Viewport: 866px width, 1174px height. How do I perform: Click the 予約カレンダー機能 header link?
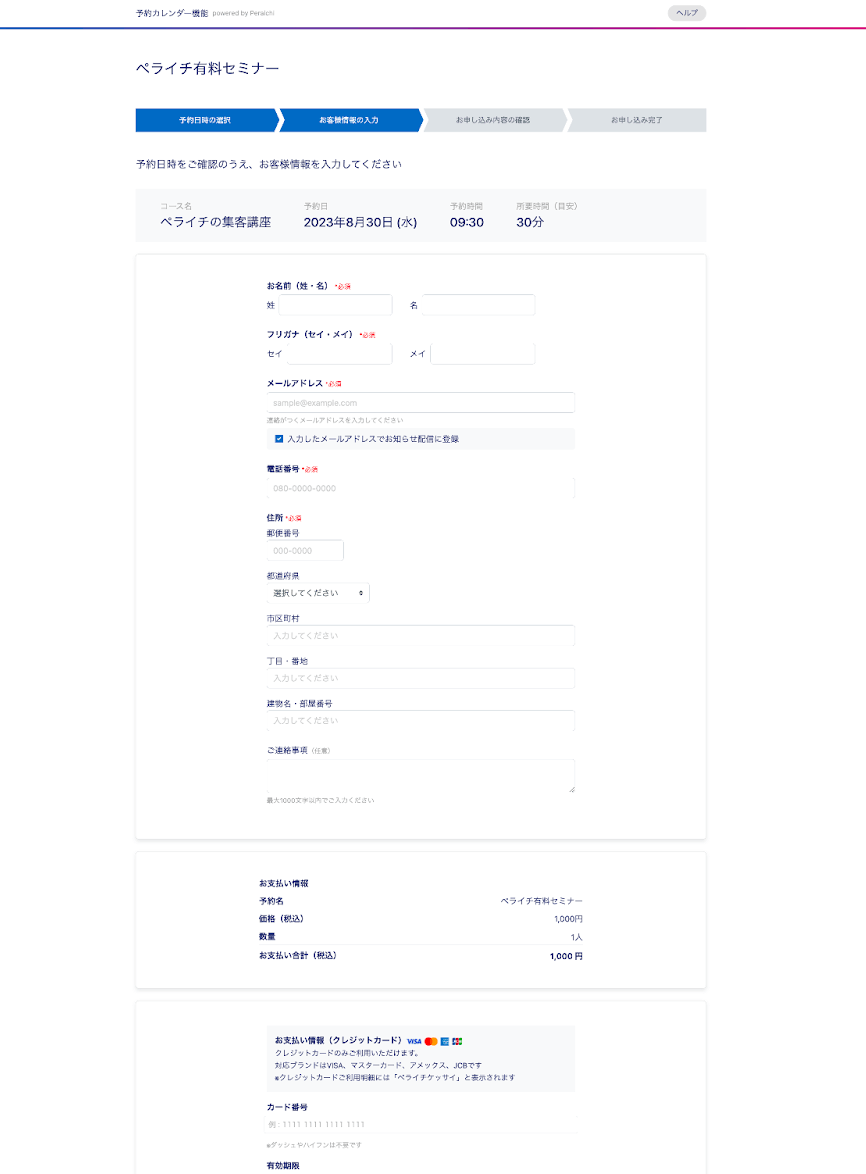pyautogui.click(x=172, y=13)
